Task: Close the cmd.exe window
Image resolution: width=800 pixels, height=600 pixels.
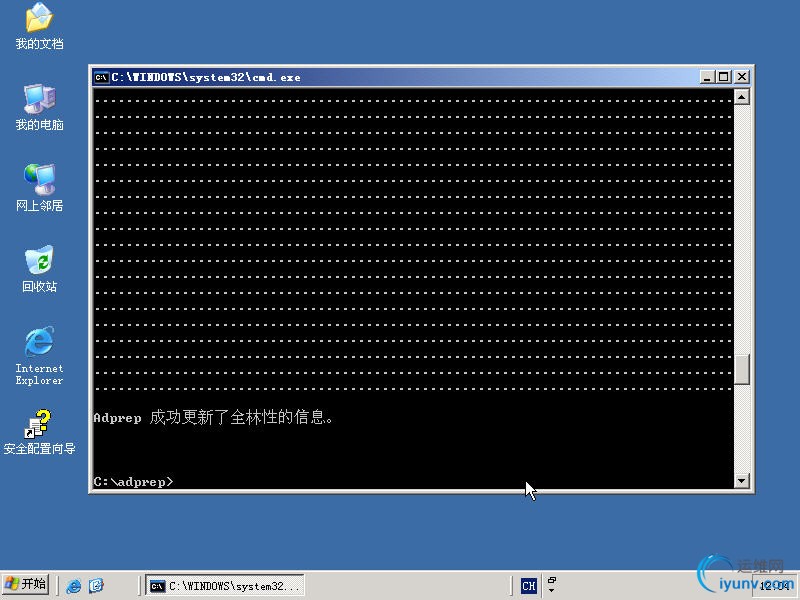Action: [x=742, y=77]
